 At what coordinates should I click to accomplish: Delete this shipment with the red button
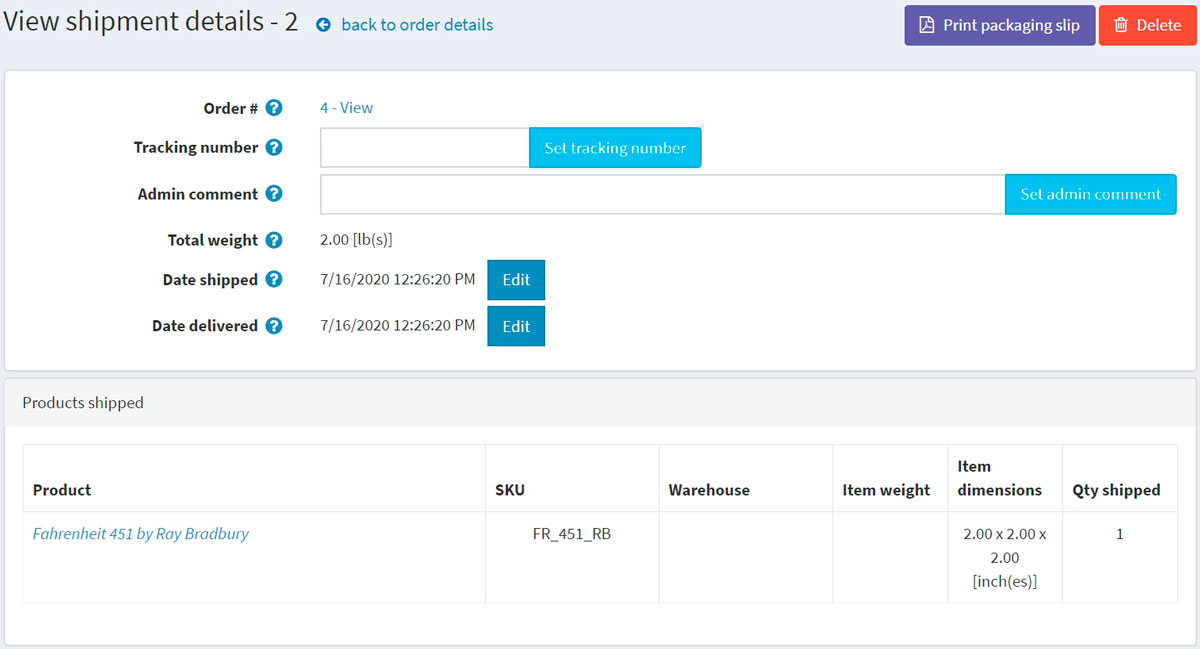1147,25
